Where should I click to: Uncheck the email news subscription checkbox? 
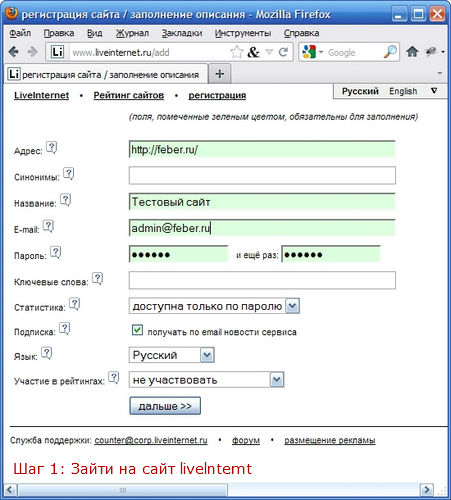pos(137,330)
